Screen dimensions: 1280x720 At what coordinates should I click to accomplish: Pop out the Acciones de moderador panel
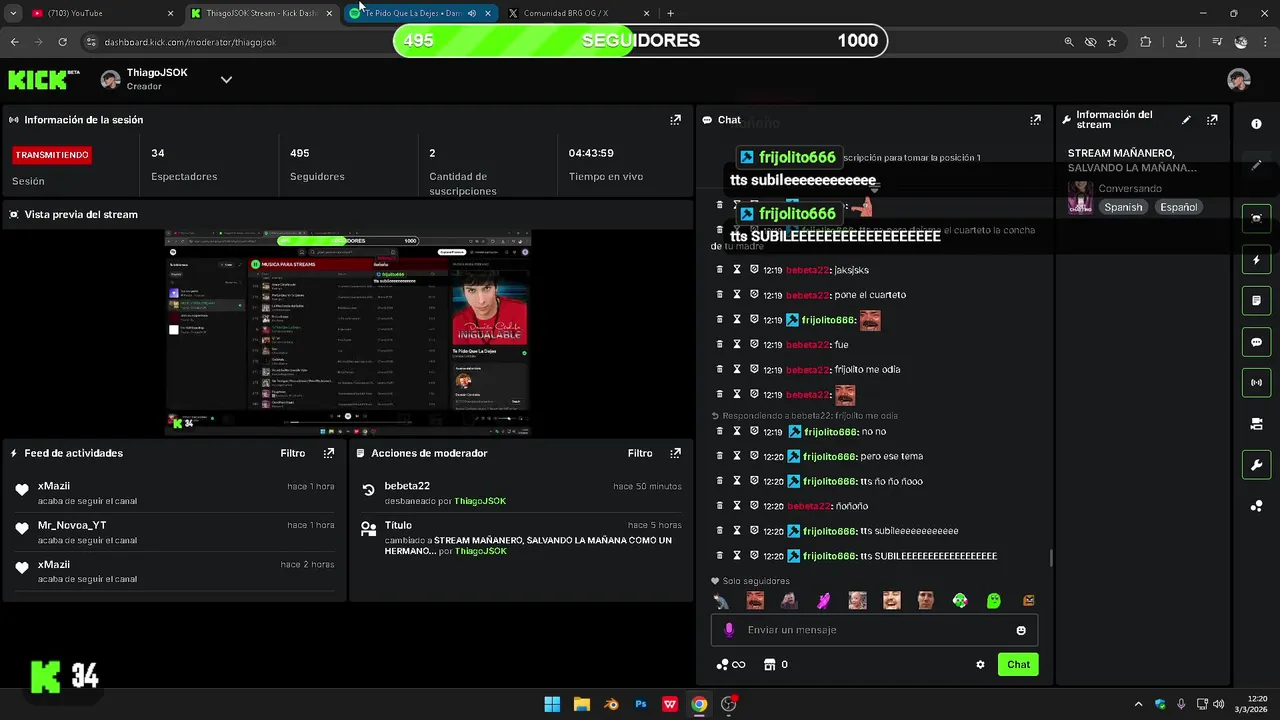click(x=675, y=453)
